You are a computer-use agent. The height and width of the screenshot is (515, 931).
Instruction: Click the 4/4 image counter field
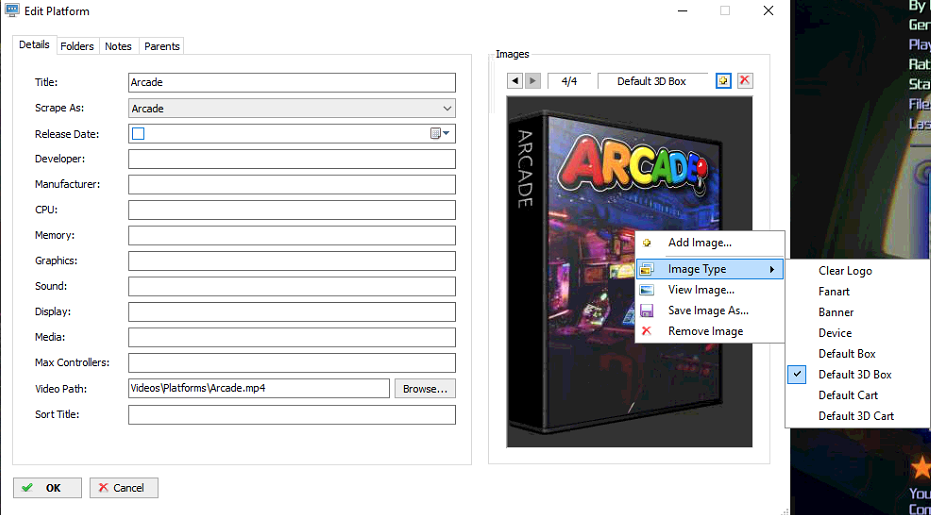click(x=569, y=81)
